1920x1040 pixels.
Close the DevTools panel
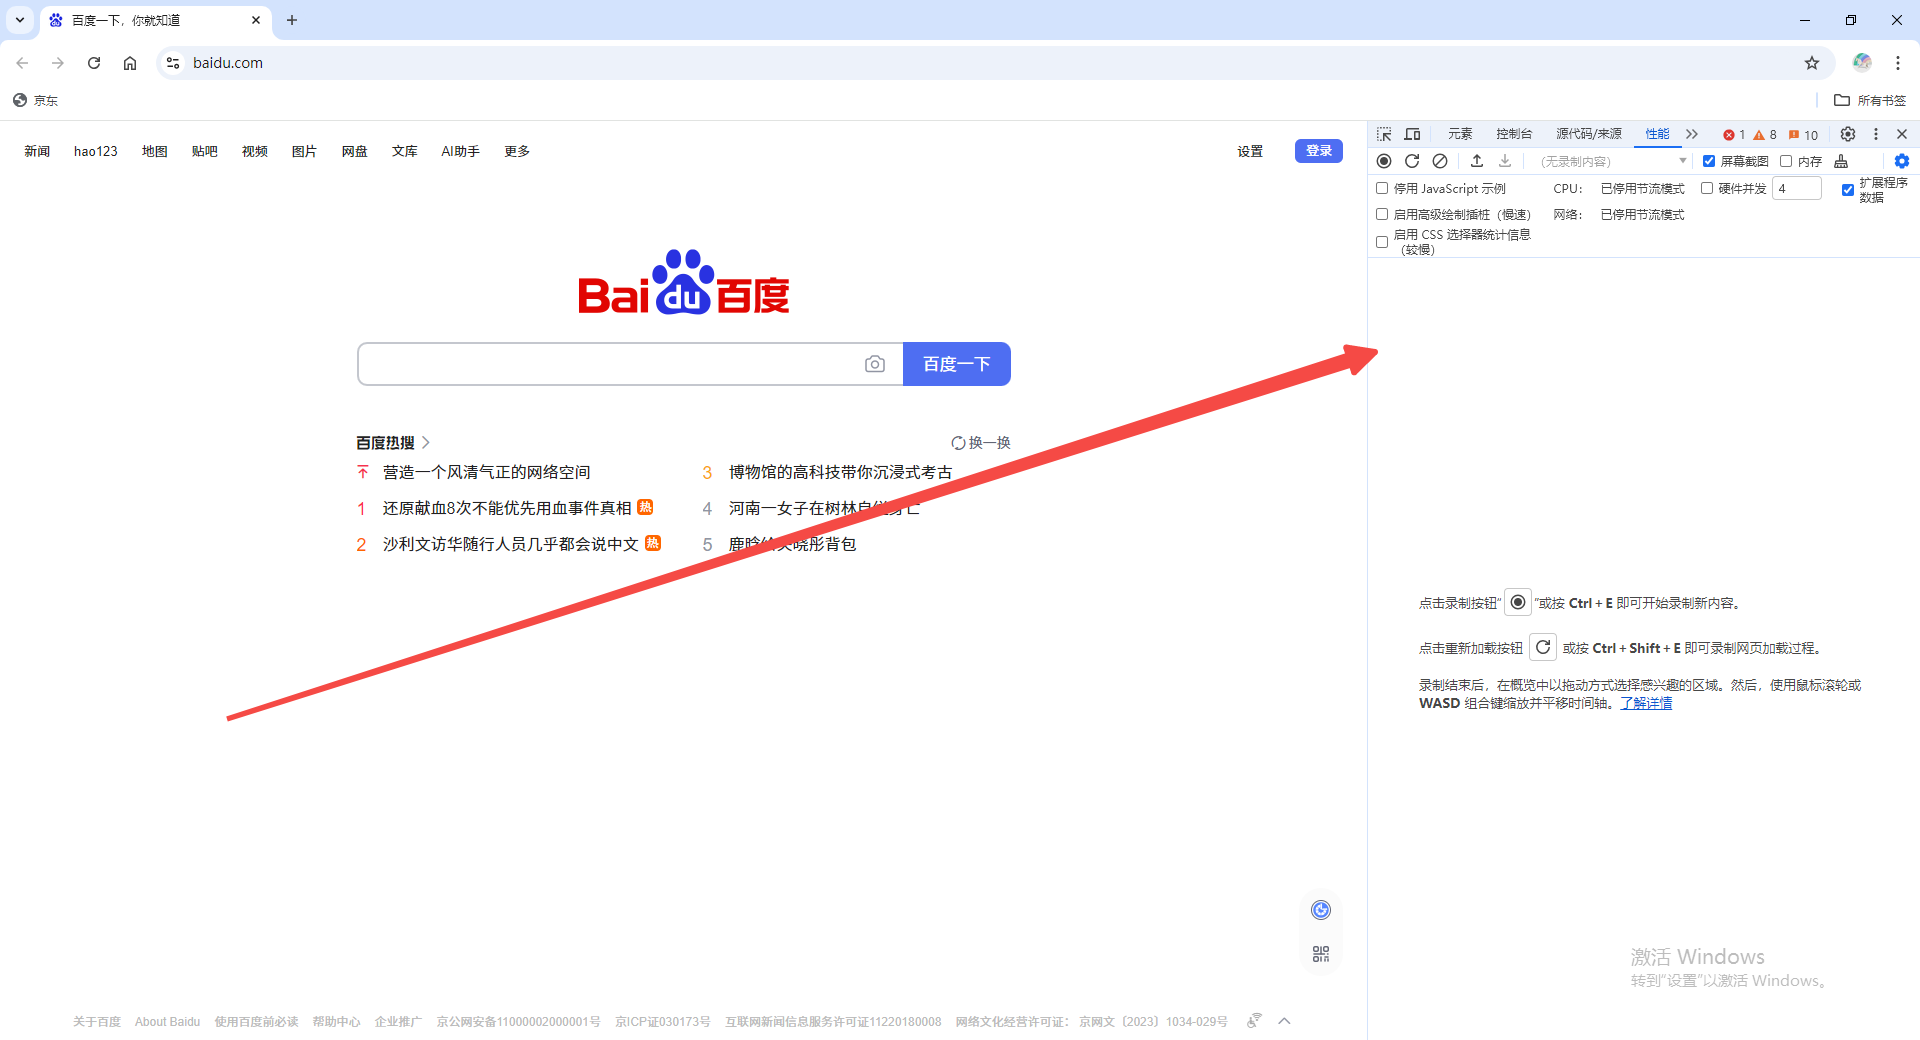pyautogui.click(x=1902, y=134)
